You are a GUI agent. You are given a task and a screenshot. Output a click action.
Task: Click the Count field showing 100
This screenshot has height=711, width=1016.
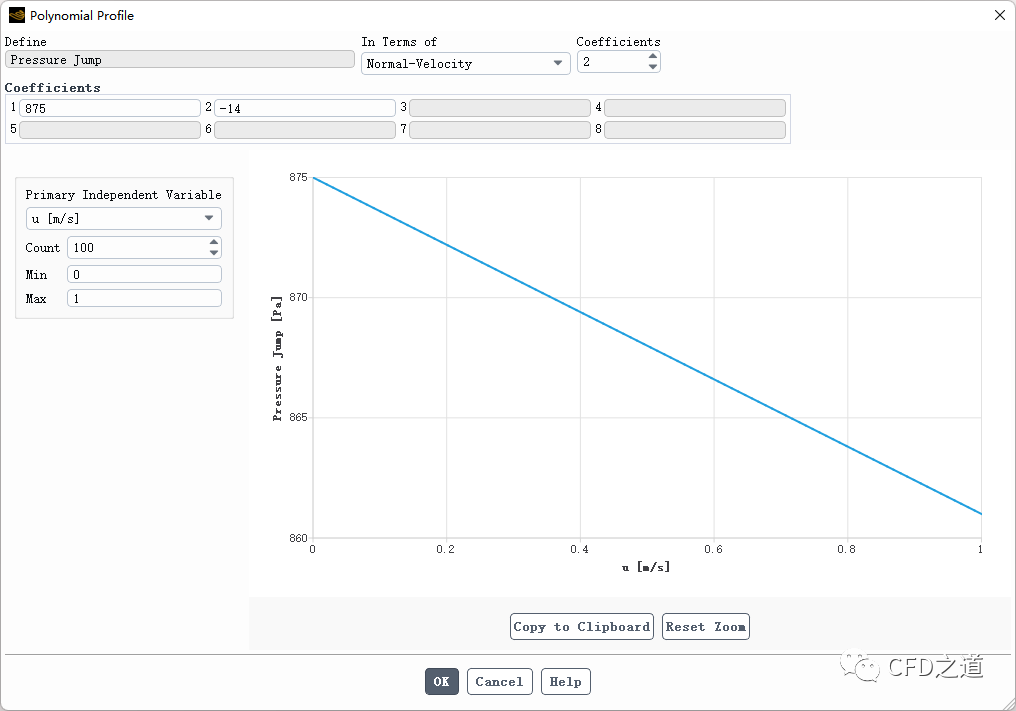pos(135,248)
